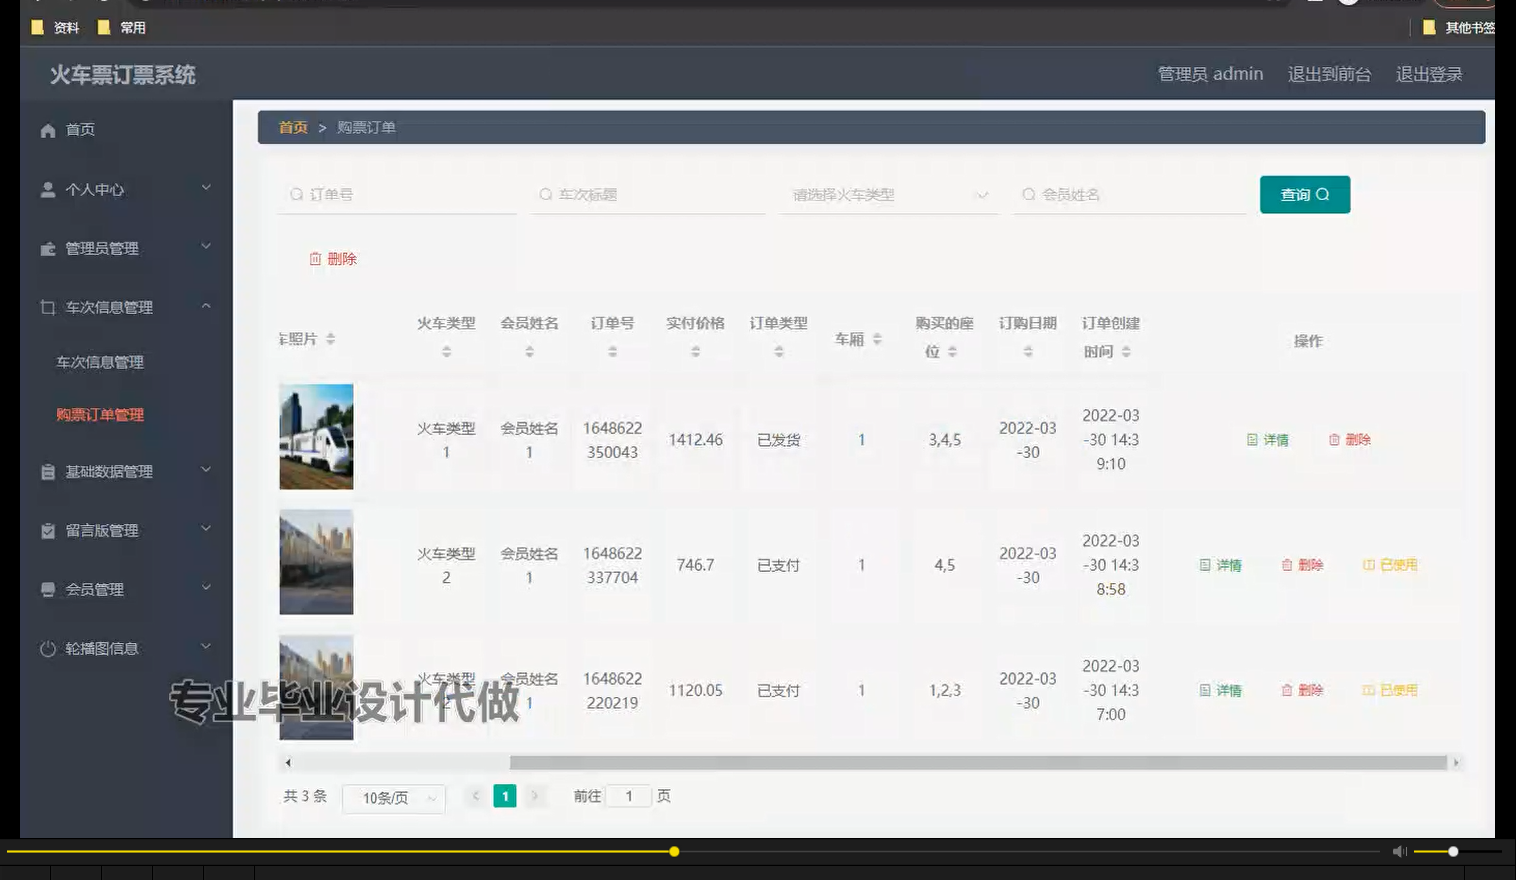This screenshot has width=1516, height=880.
Task: Select the 购票订单管理 submenu item
Action: 100,415
